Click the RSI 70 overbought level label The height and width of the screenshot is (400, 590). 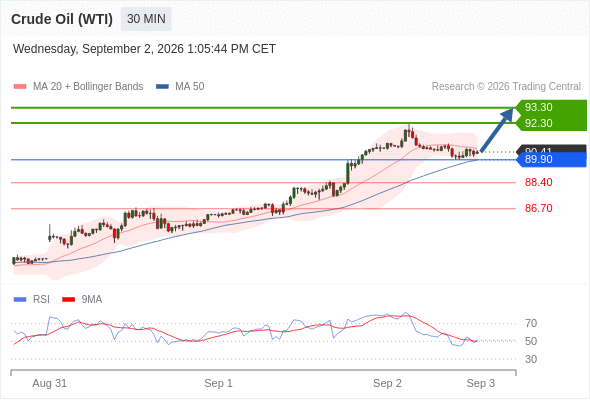coord(531,323)
